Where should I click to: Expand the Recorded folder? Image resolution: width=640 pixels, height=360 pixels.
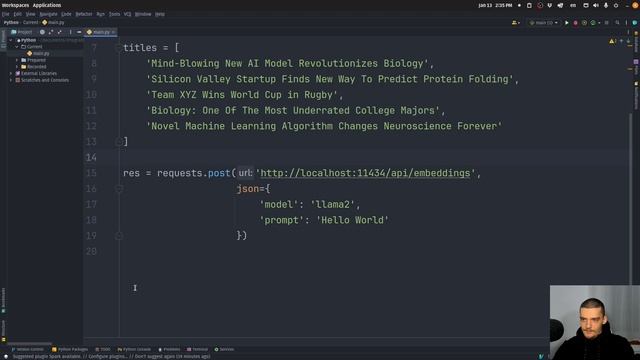point(17,67)
